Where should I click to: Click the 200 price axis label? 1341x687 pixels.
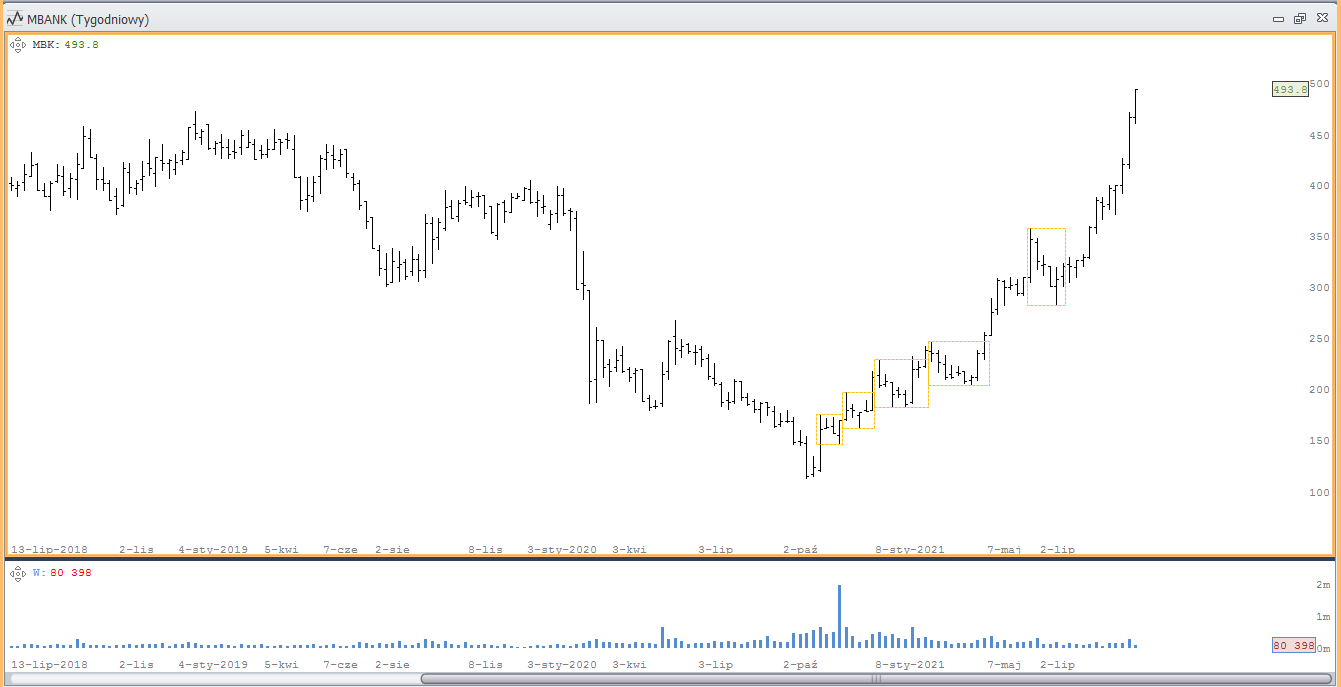[1319, 390]
